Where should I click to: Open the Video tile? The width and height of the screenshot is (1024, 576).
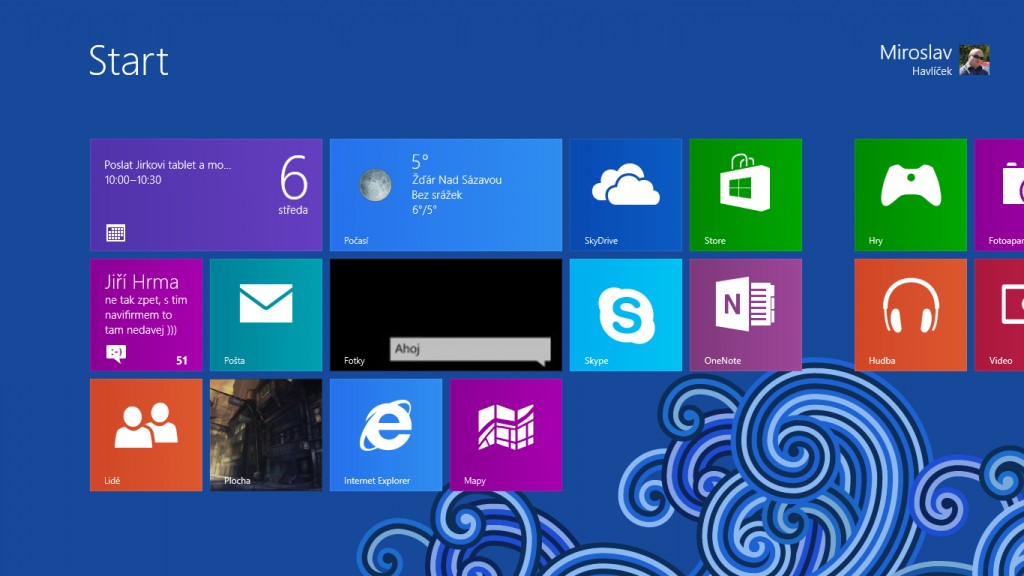(x=999, y=315)
